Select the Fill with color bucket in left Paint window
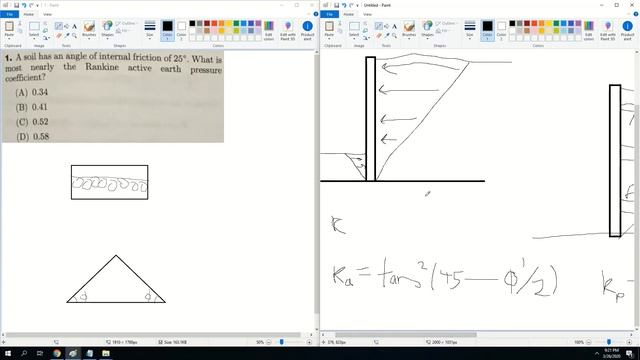Screen dimensions: 640x360 click(x=67, y=26)
